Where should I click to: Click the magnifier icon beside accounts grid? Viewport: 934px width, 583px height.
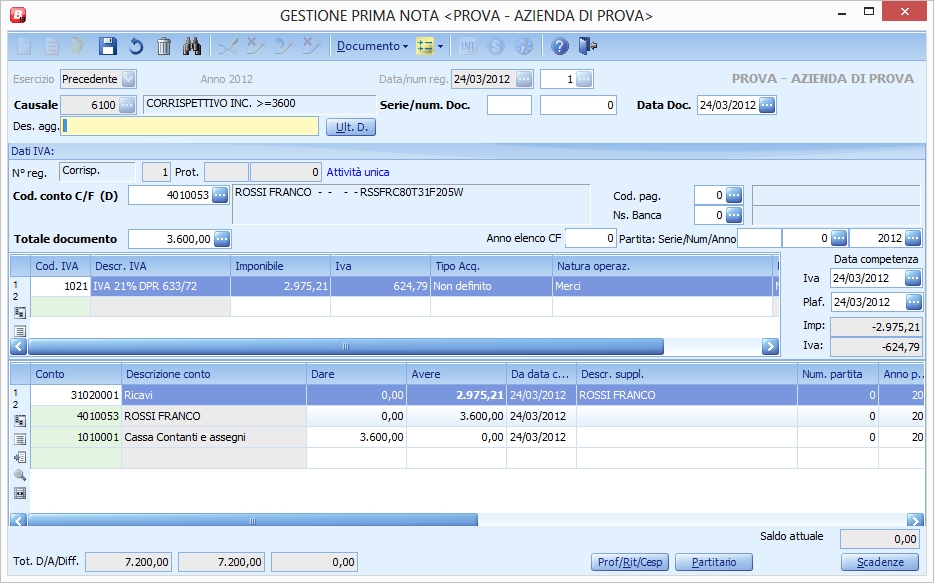click(x=19, y=475)
